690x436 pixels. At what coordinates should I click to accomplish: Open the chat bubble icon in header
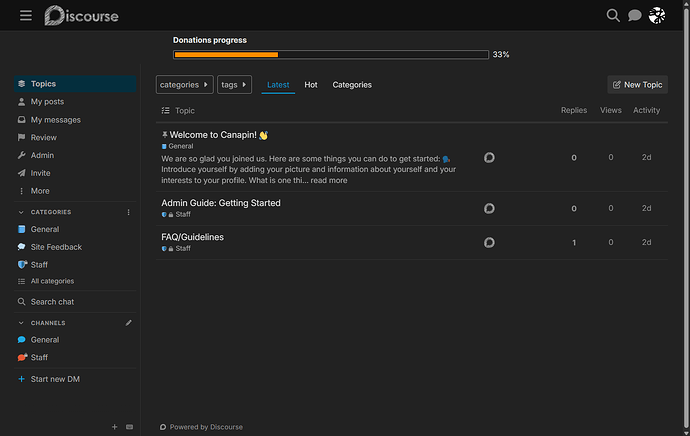[634, 15]
